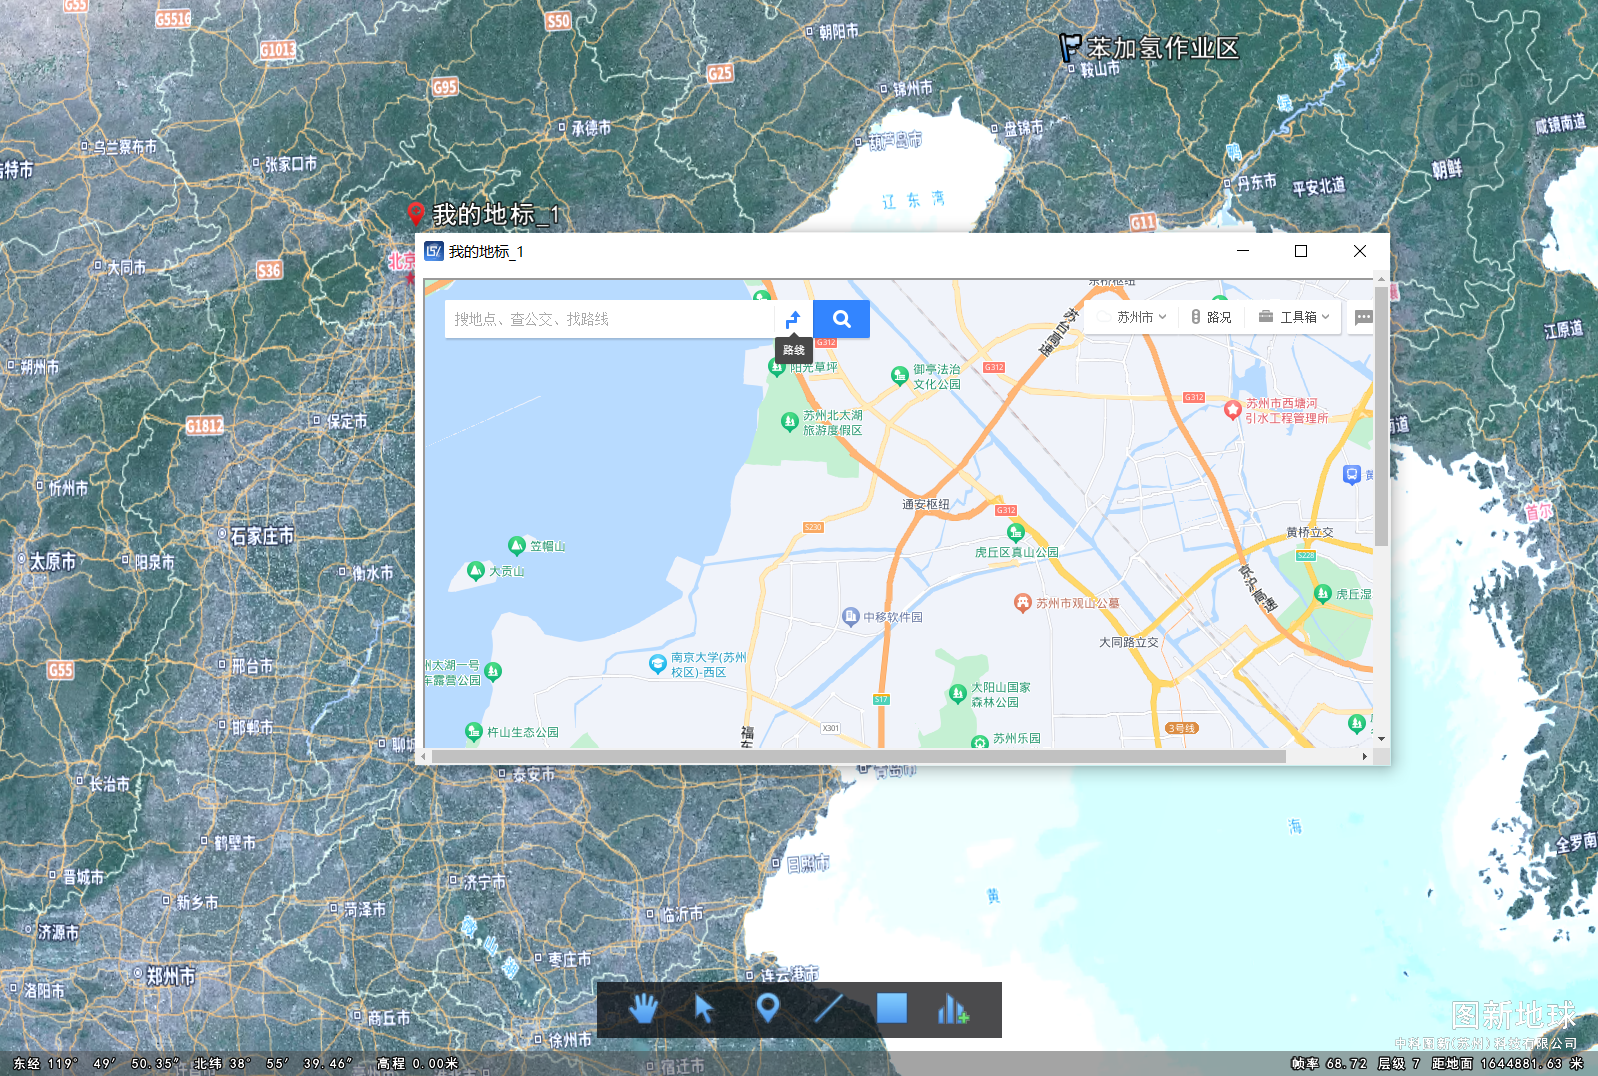Screen dimensions: 1598x1076
Task: Click the popup window app icon
Action: (x=434, y=251)
